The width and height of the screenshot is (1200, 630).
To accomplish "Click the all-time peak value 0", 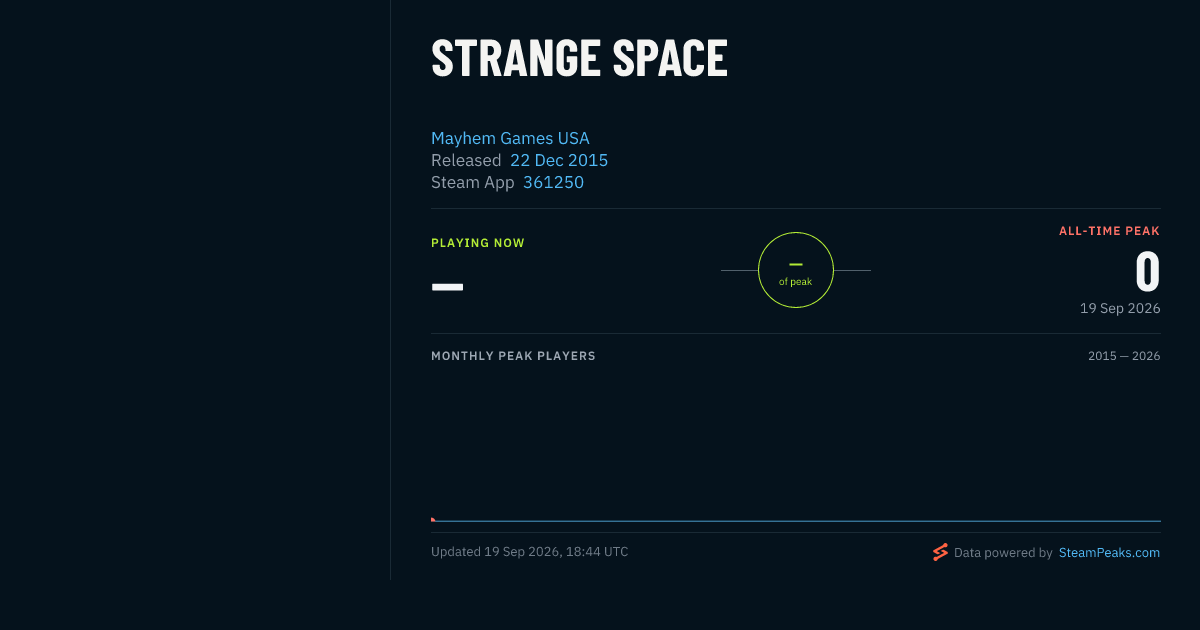I will [x=1147, y=272].
